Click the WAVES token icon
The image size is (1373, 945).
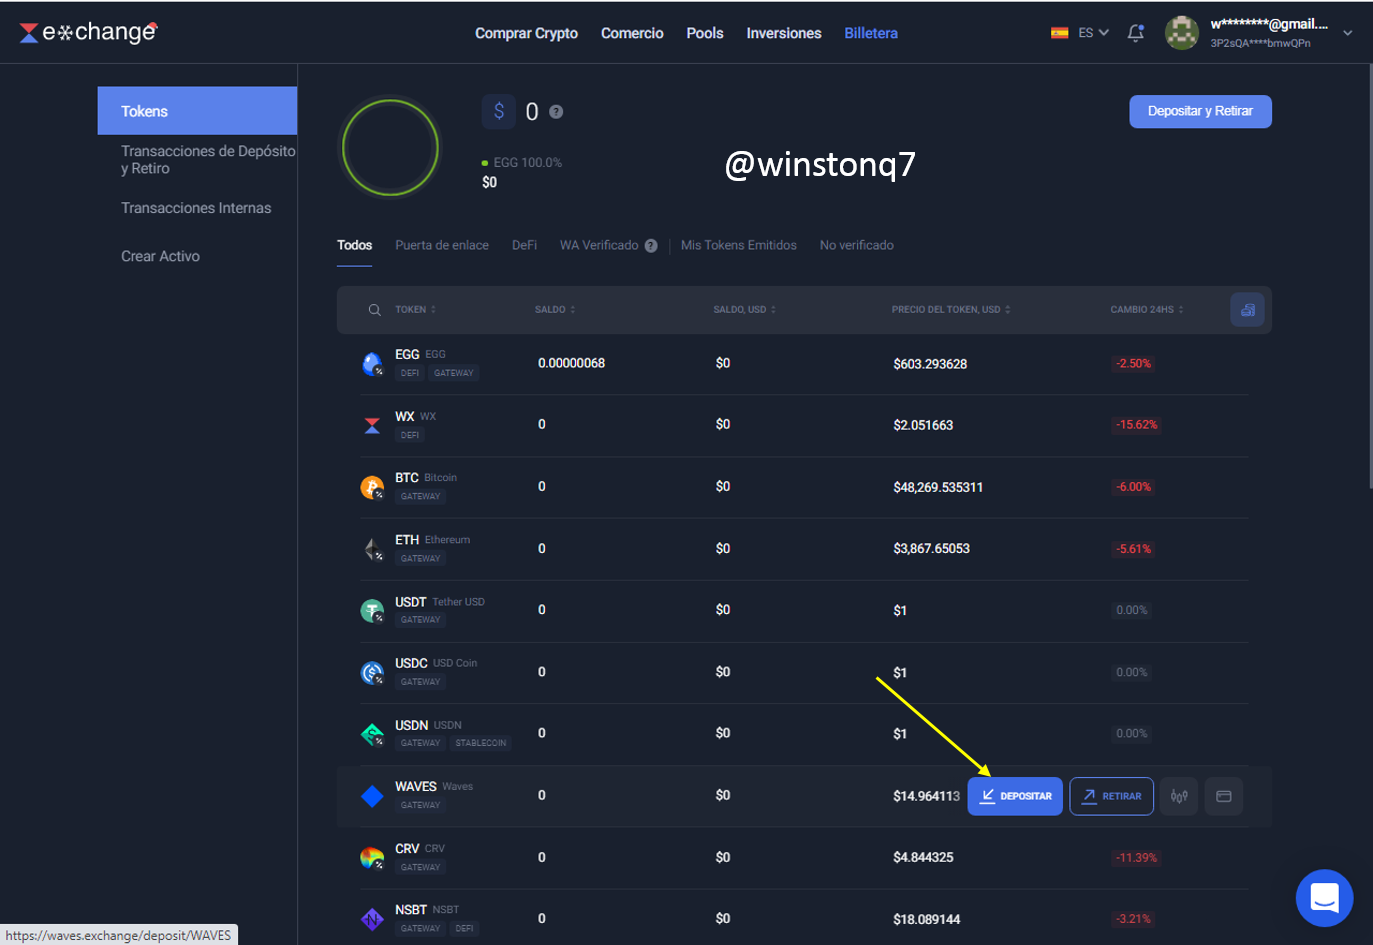click(x=372, y=796)
